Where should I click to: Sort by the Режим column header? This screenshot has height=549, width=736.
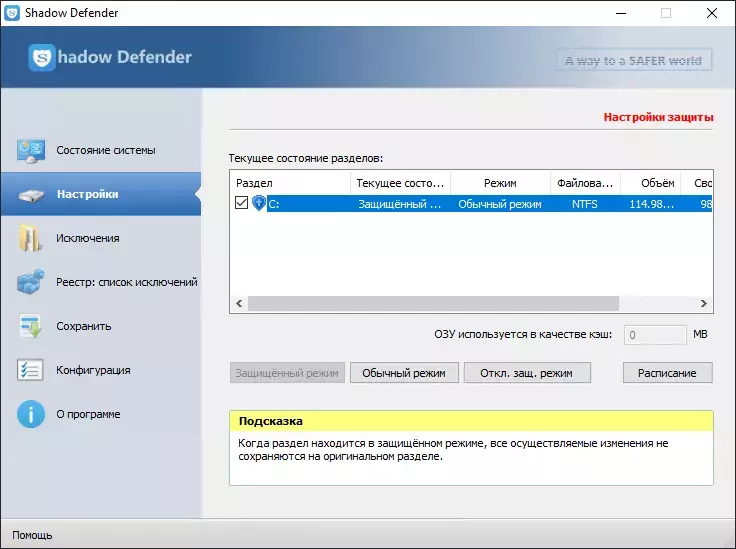point(500,183)
